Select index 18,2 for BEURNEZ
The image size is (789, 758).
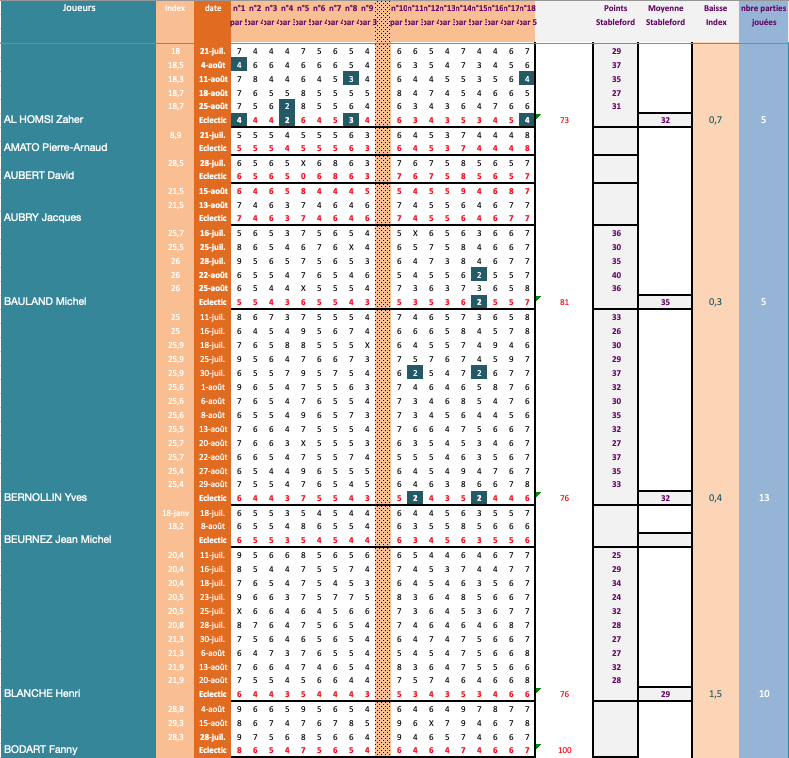pyautogui.click(x=175, y=526)
